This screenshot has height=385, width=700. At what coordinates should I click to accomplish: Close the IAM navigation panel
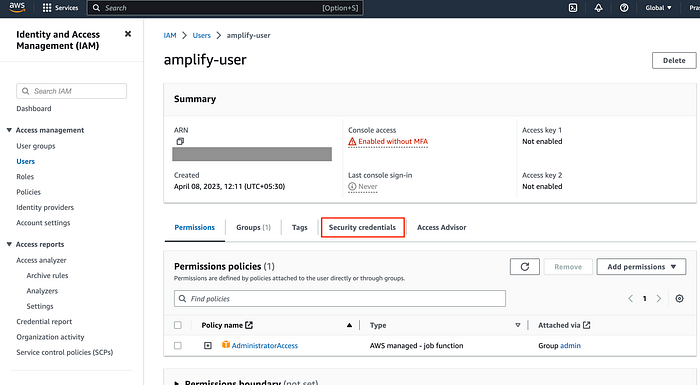[128, 34]
